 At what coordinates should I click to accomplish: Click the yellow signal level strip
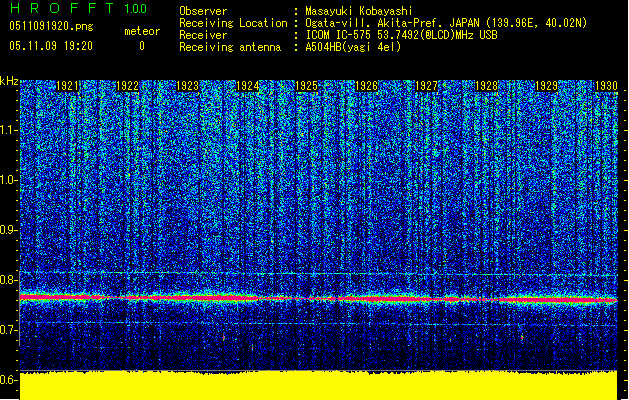click(x=319, y=386)
